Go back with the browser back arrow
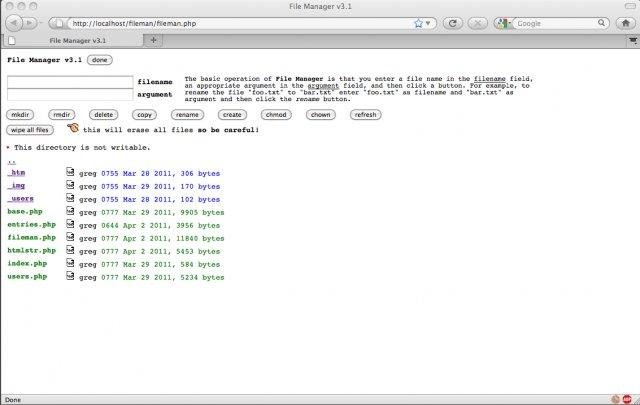This screenshot has width=640, height=405. pos(14,23)
